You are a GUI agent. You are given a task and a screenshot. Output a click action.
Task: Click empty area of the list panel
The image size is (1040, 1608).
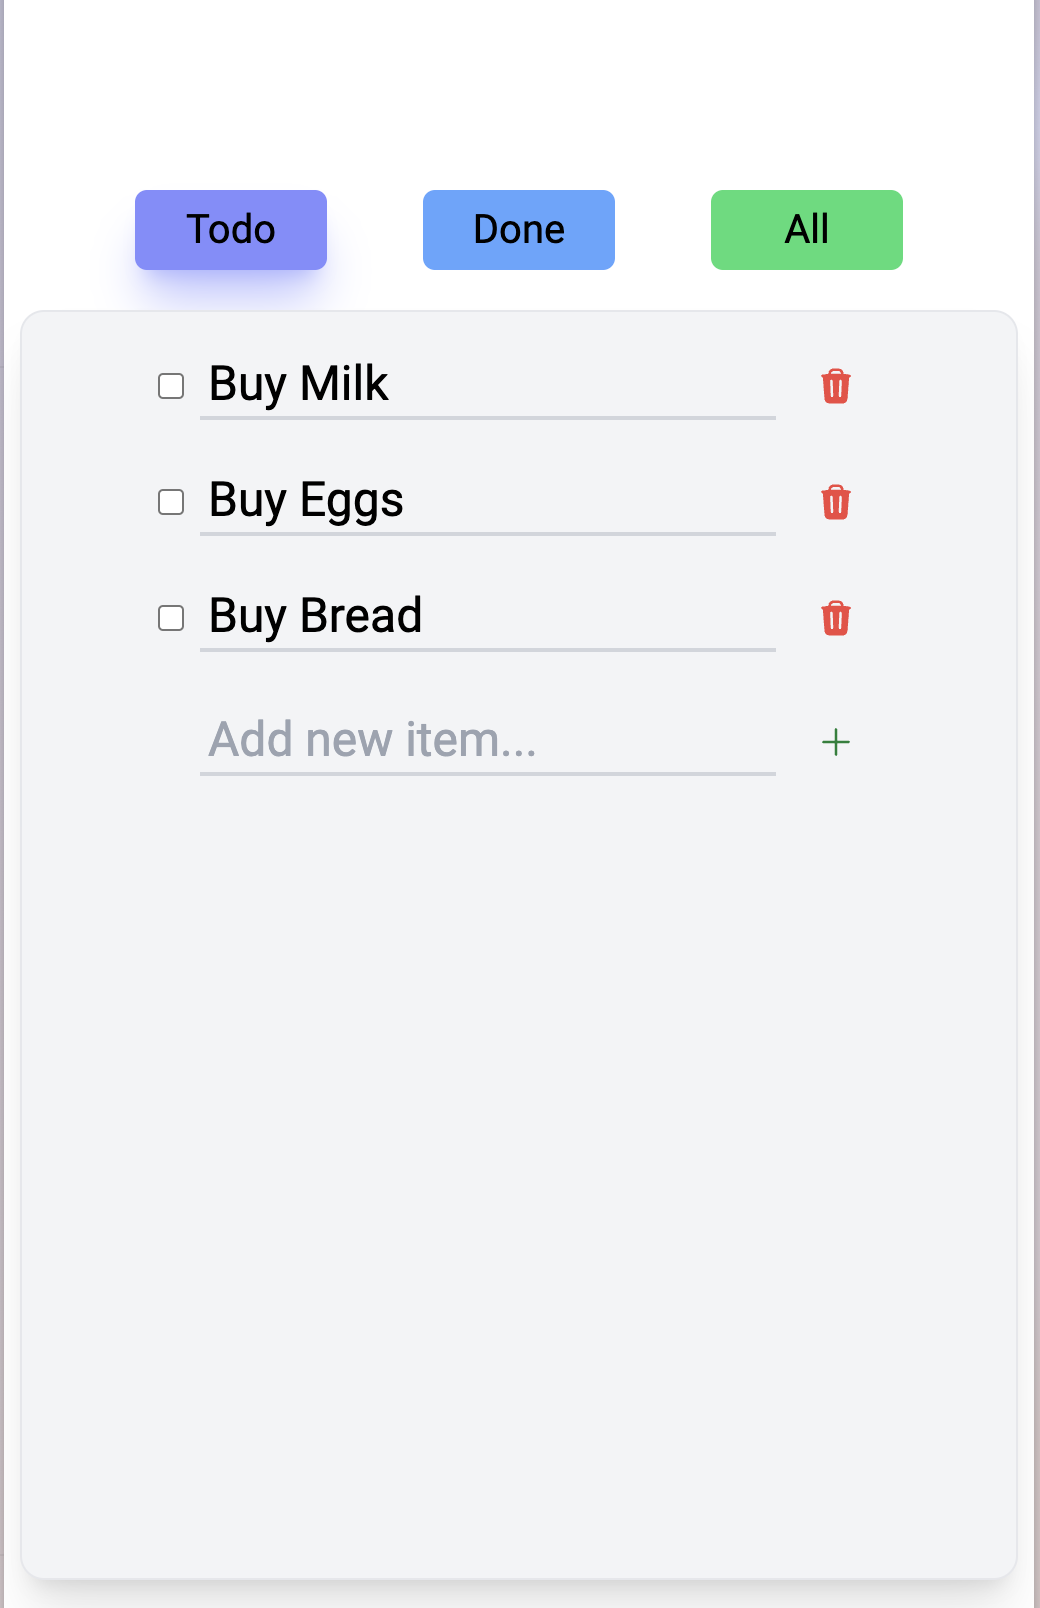[518, 1150]
